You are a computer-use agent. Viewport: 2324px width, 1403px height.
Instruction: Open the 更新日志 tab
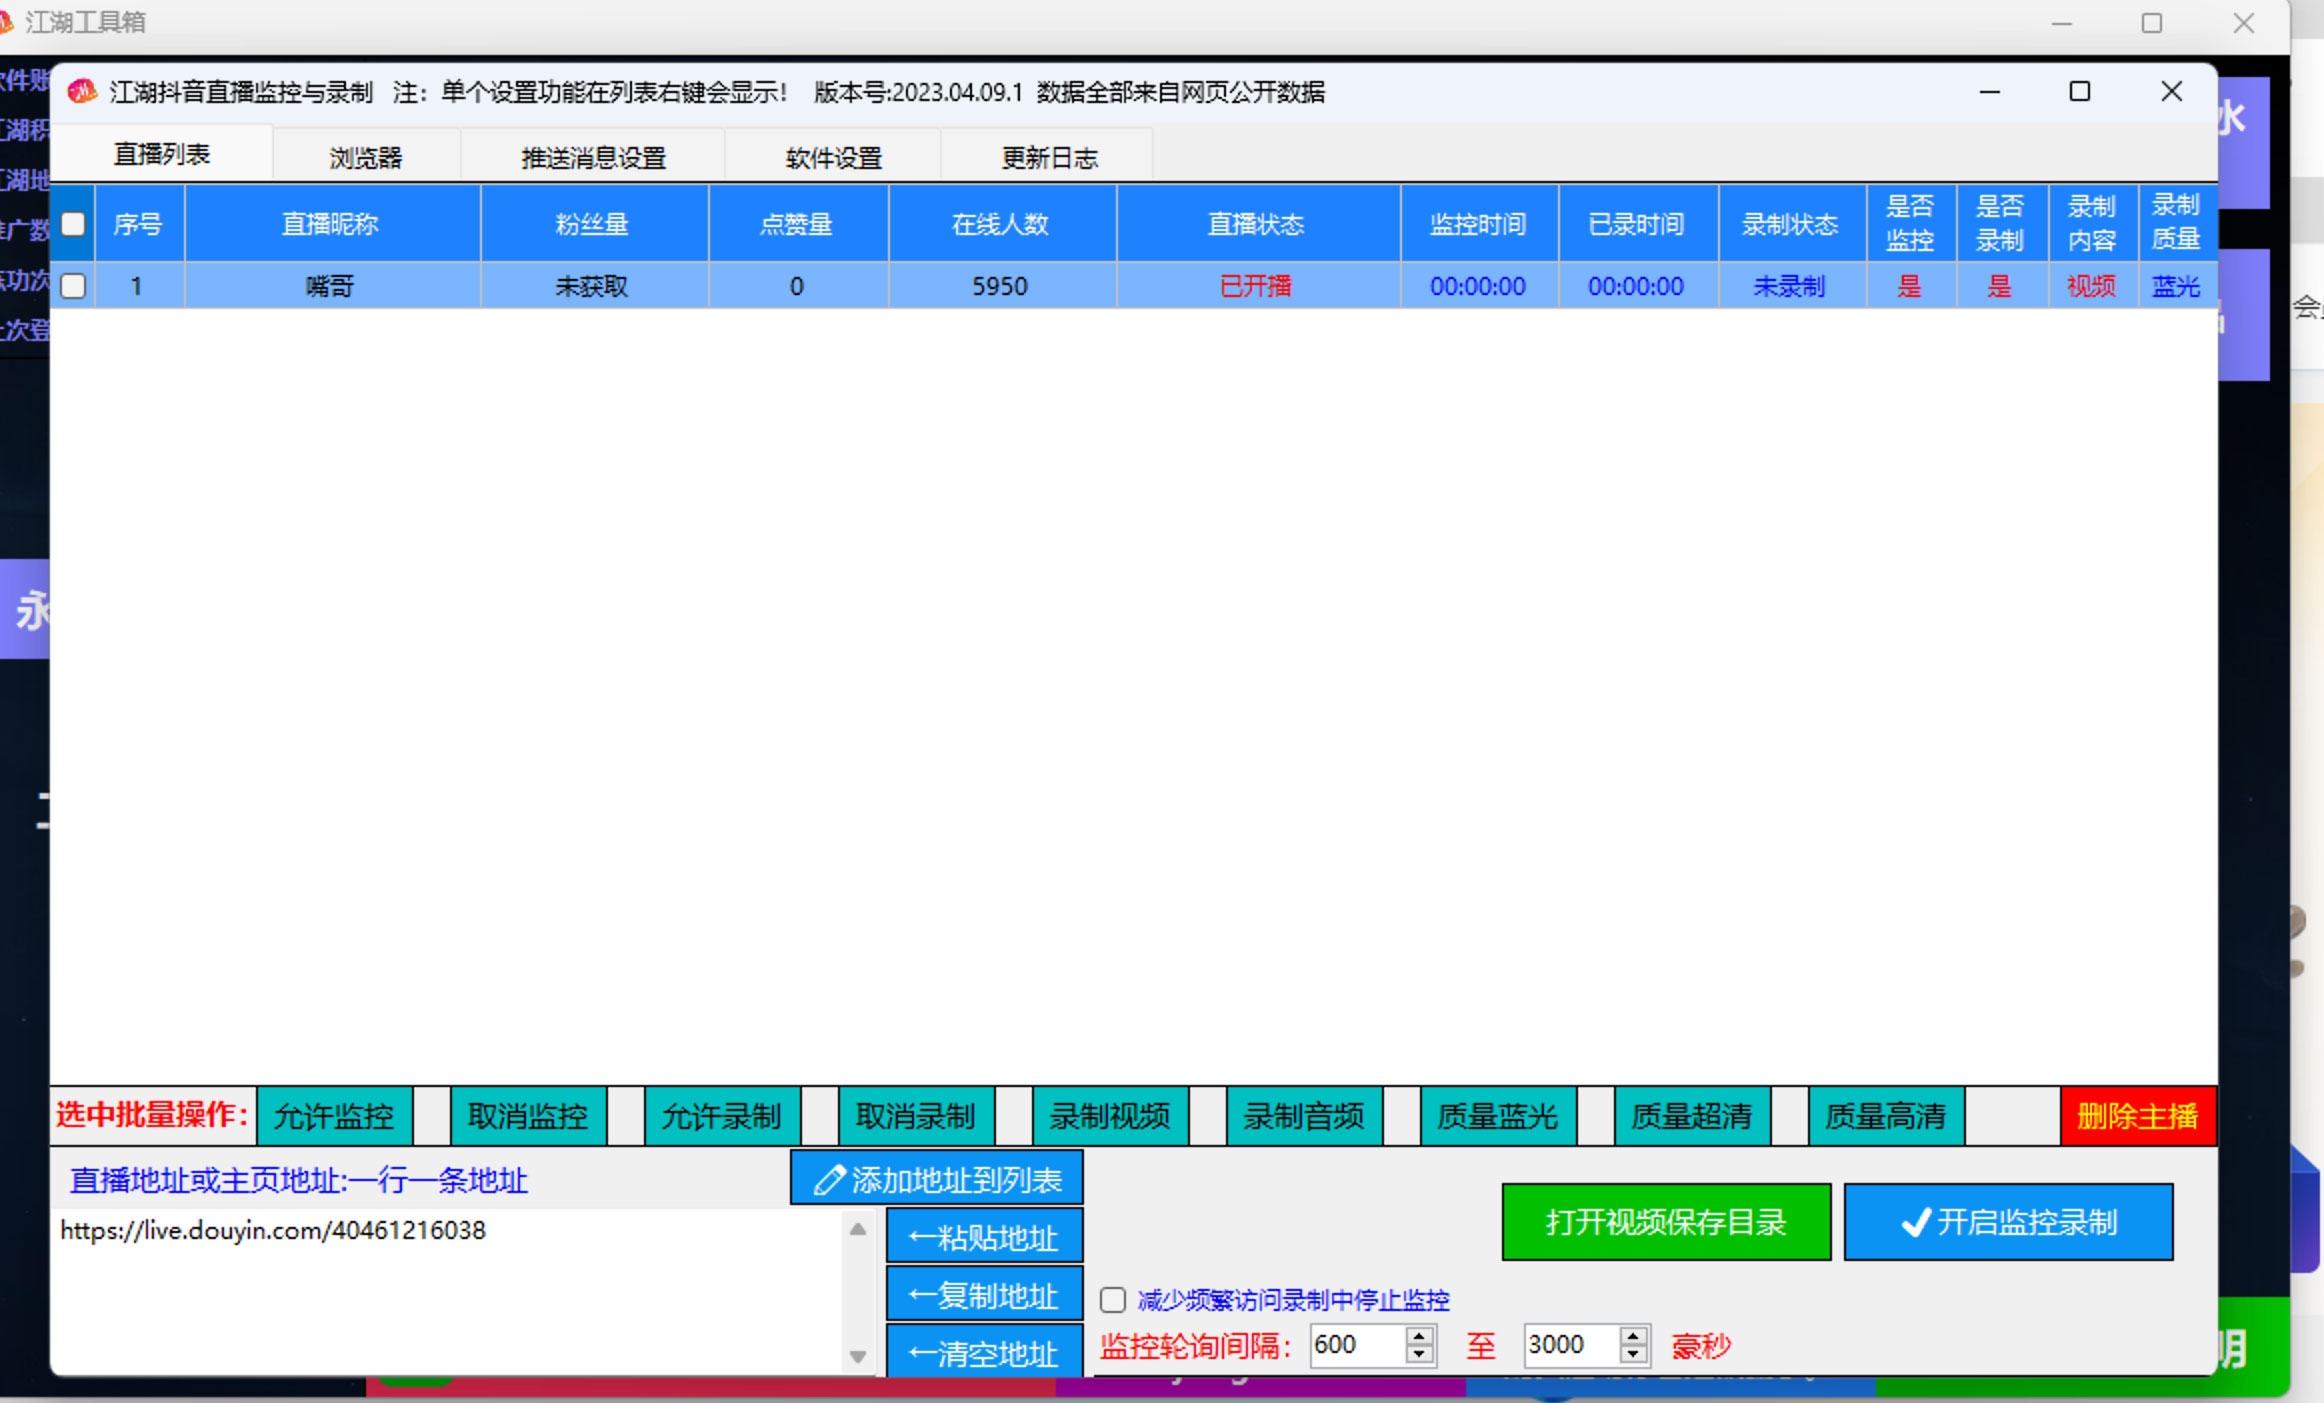[x=1046, y=155]
